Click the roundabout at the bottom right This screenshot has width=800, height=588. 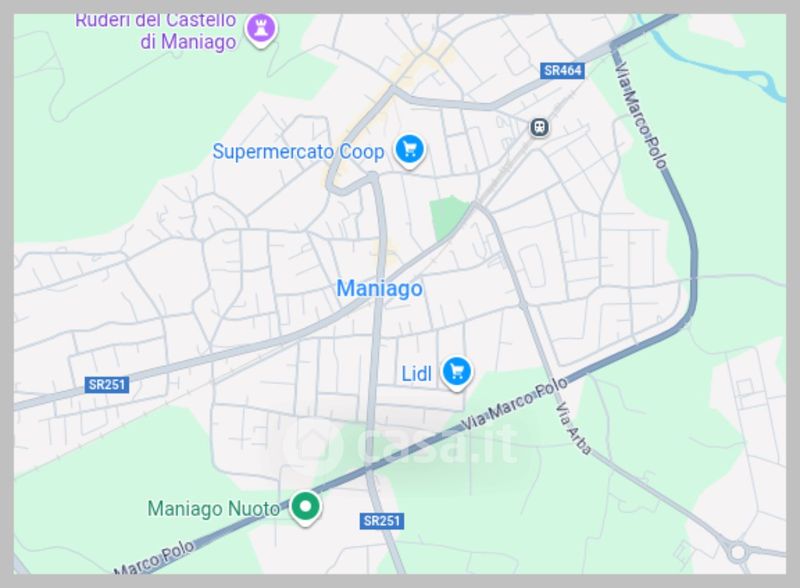(738, 552)
